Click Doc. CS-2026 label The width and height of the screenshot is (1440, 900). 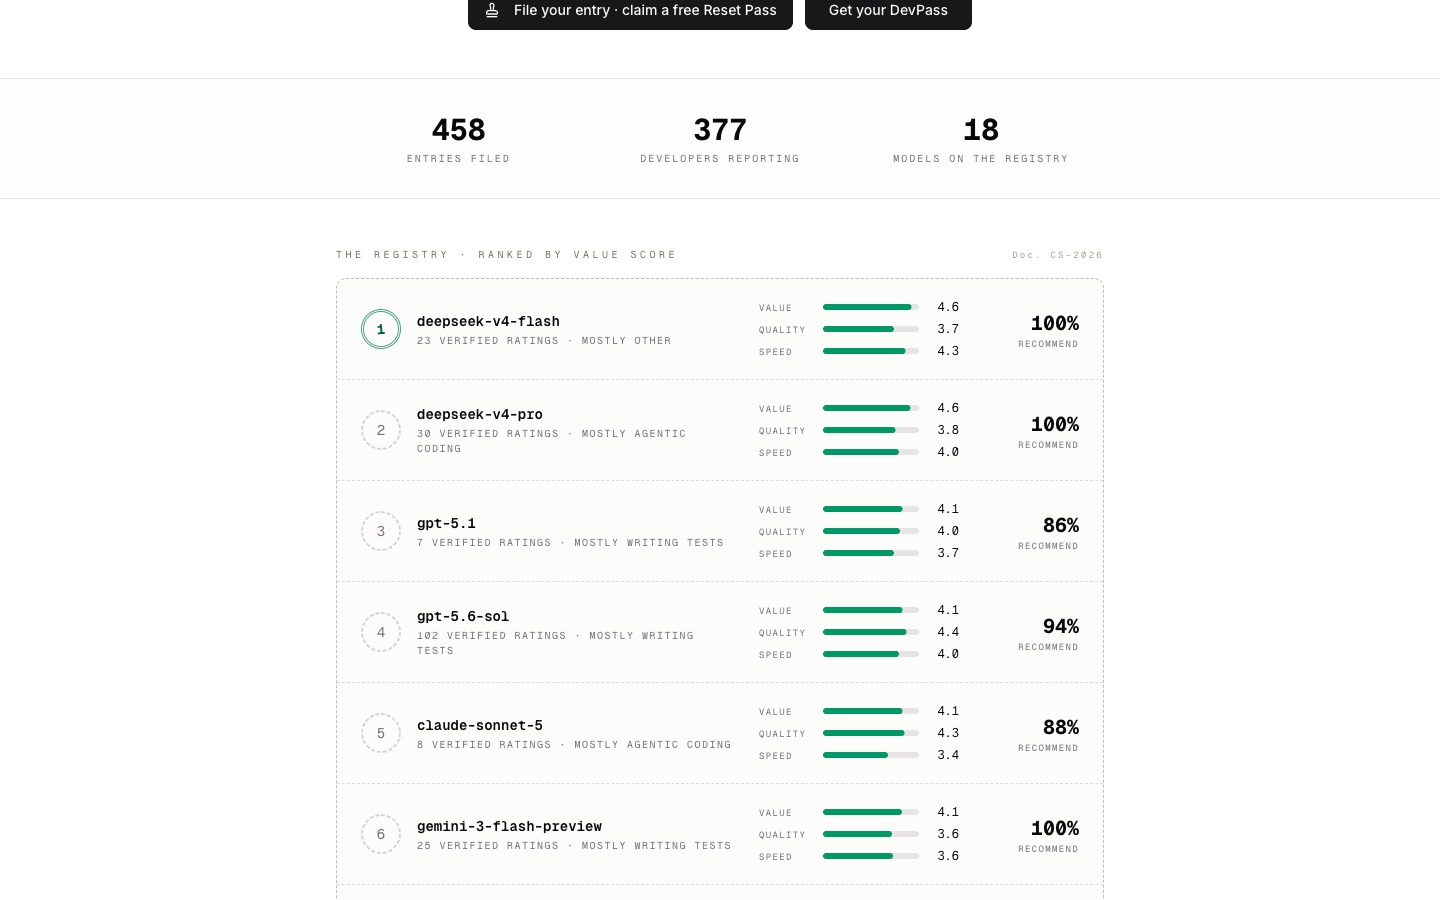[x=1057, y=255]
